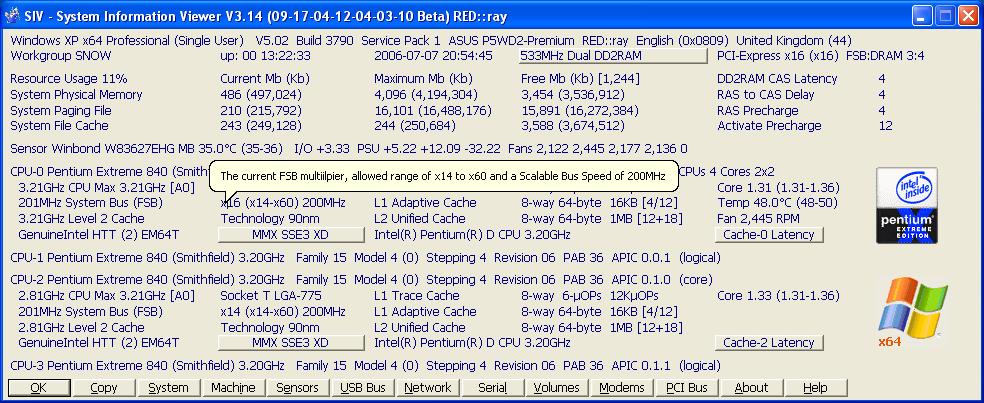Click the 'x14 (x14-x60) 200MHz' multiplier text
984x403 pixels.
(283, 312)
